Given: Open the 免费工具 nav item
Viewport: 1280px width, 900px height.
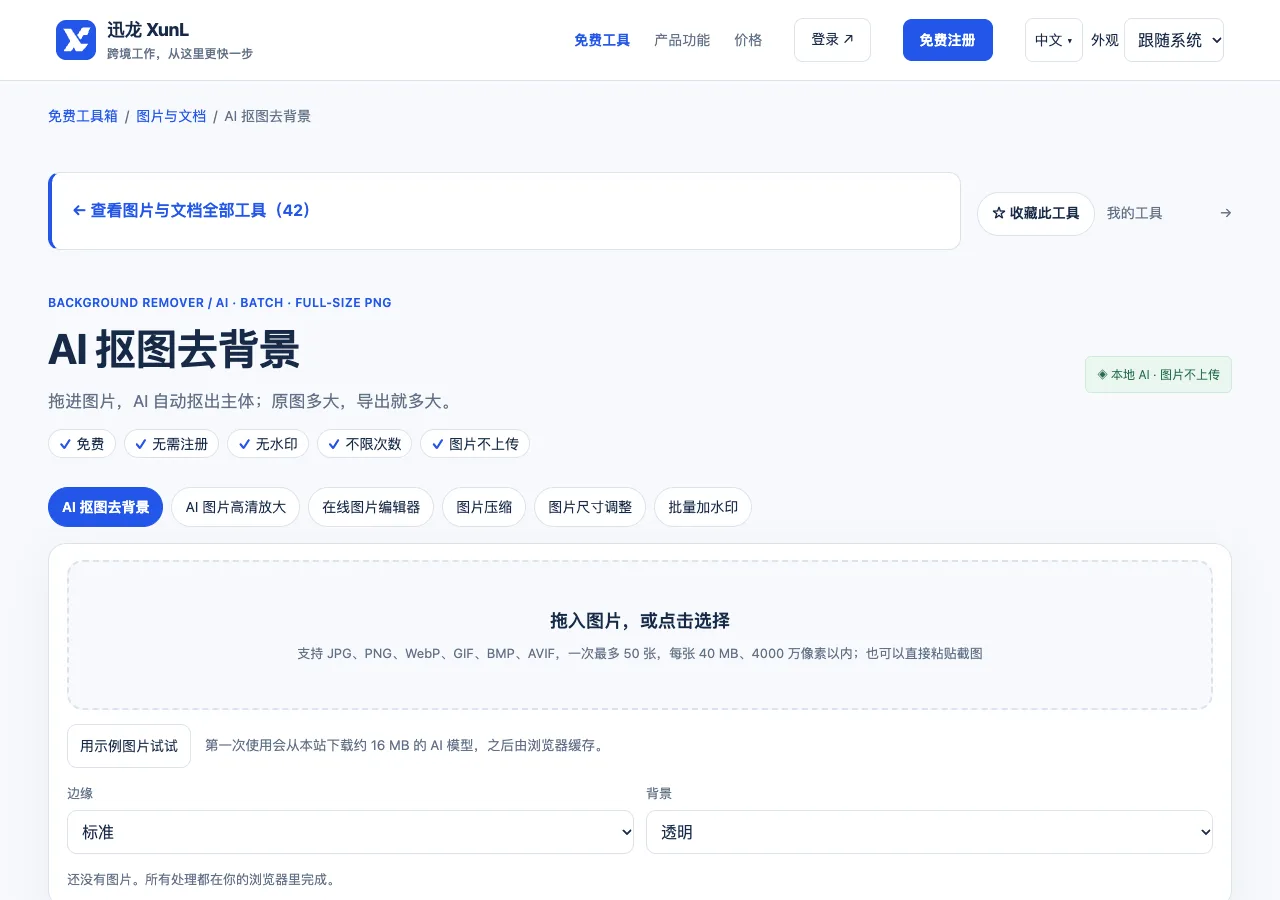Looking at the screenshot, I should [602, 40].
